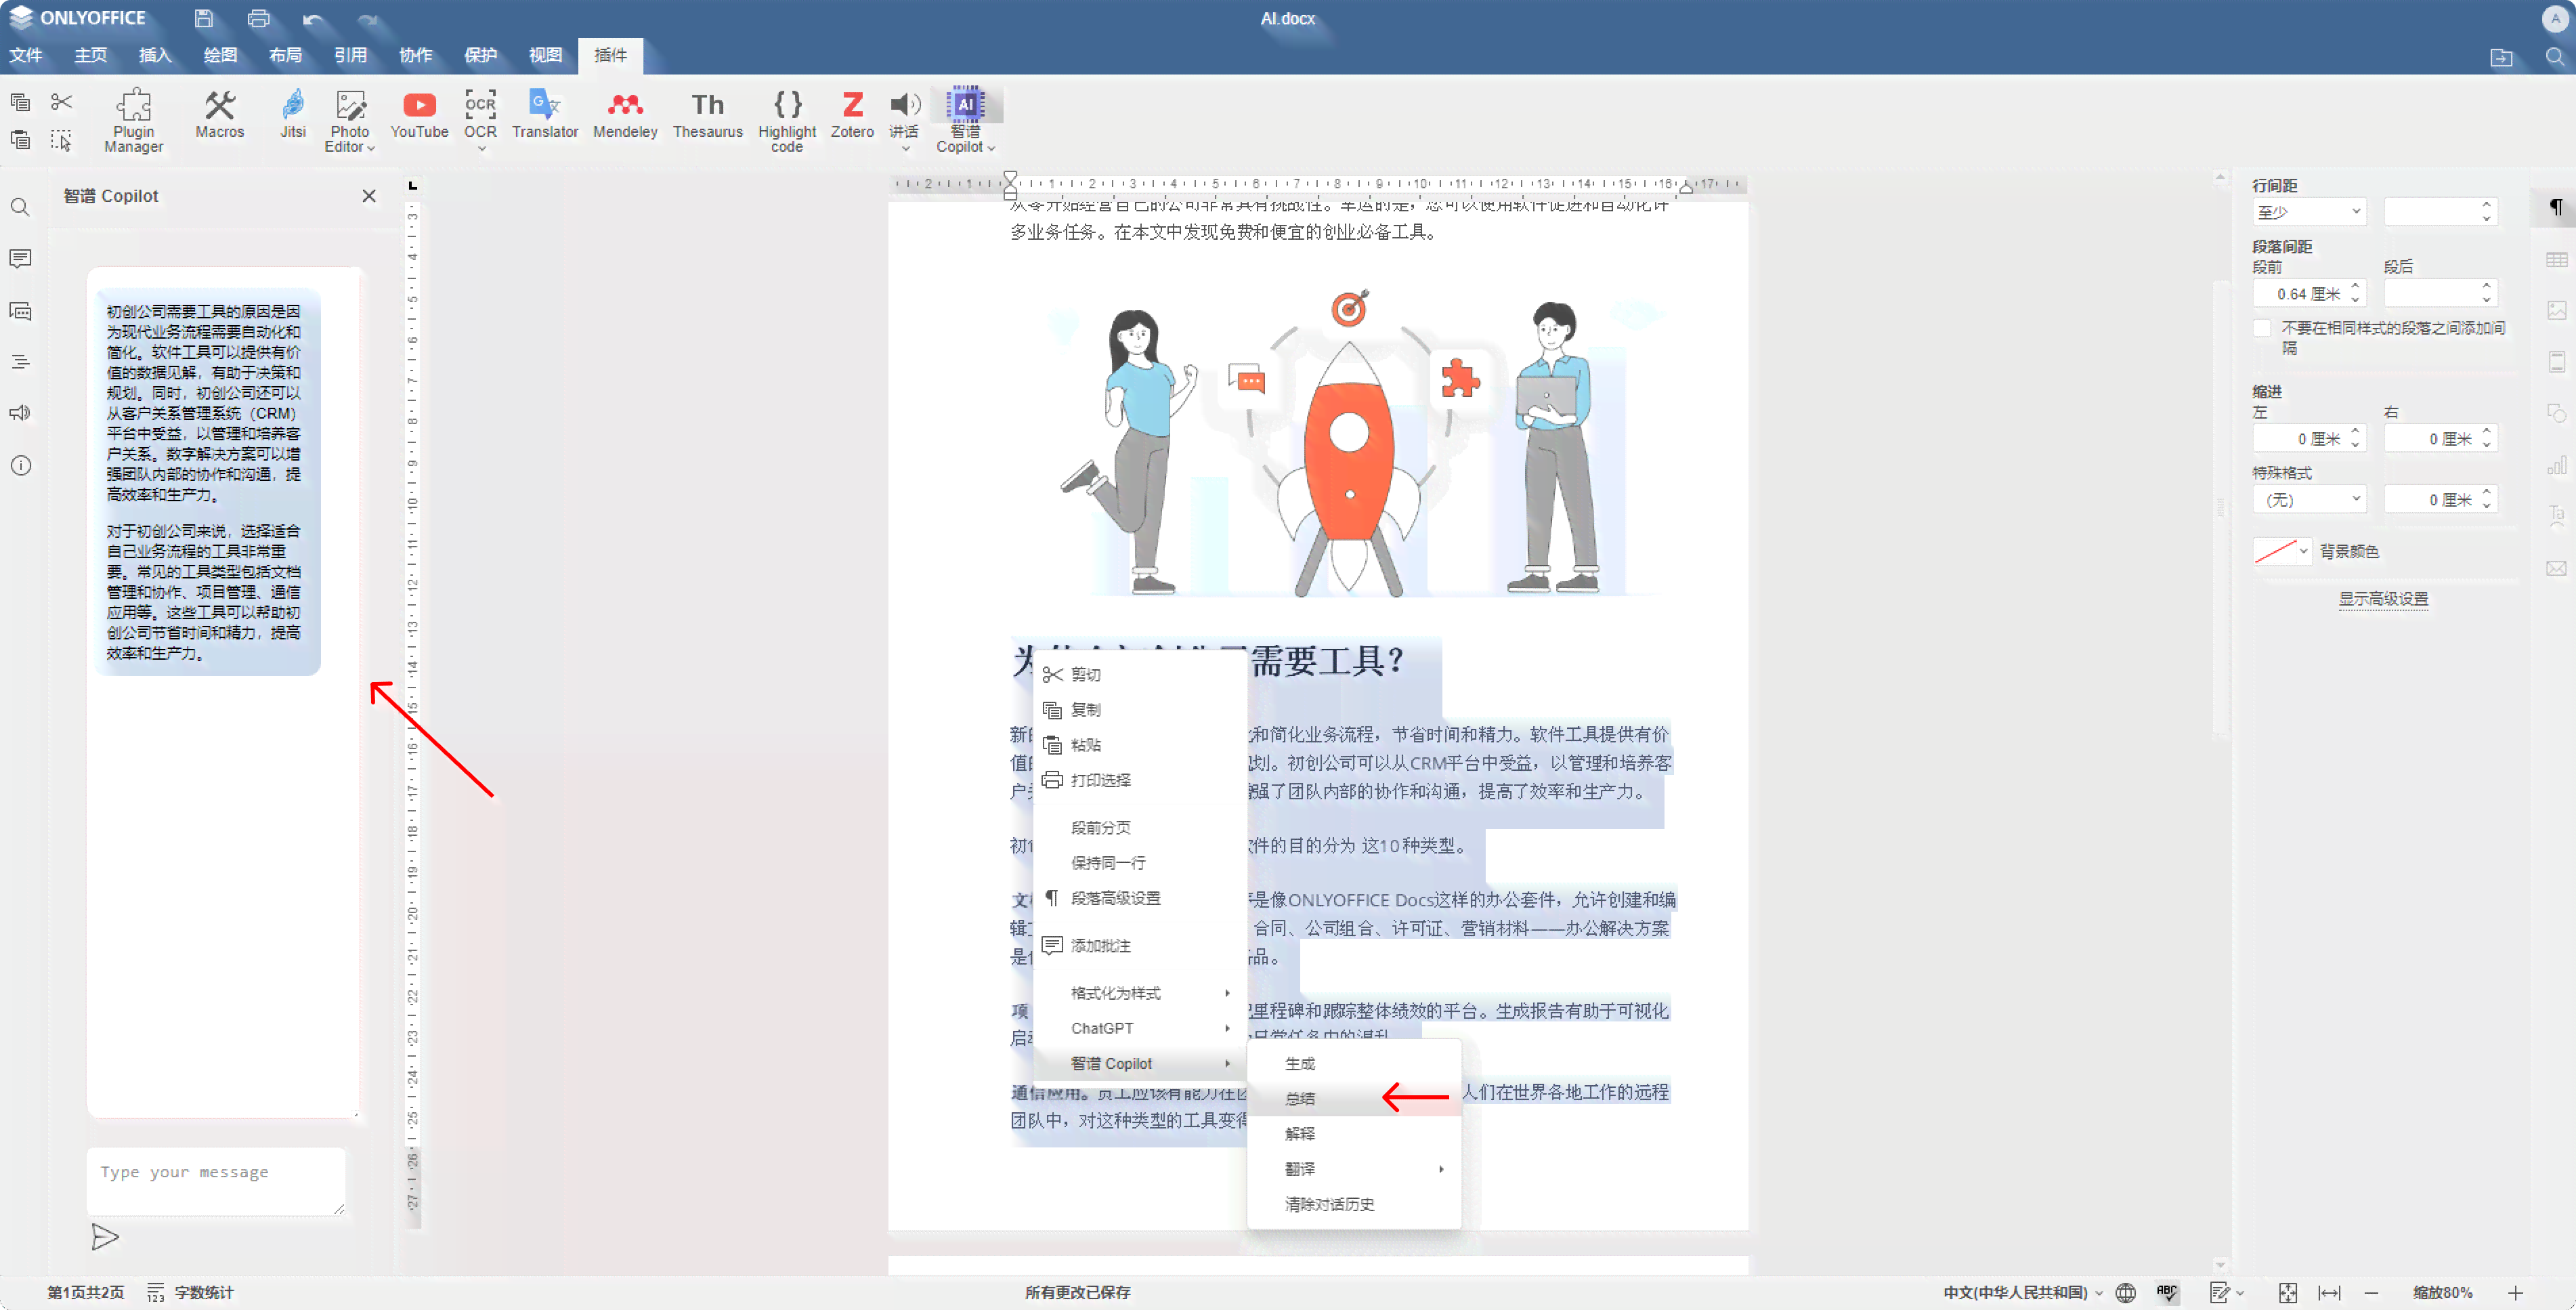Click the select all toolbar icon
Image resolution: width=2576 pixels, height=1310 pixels.
coord(62,140)
